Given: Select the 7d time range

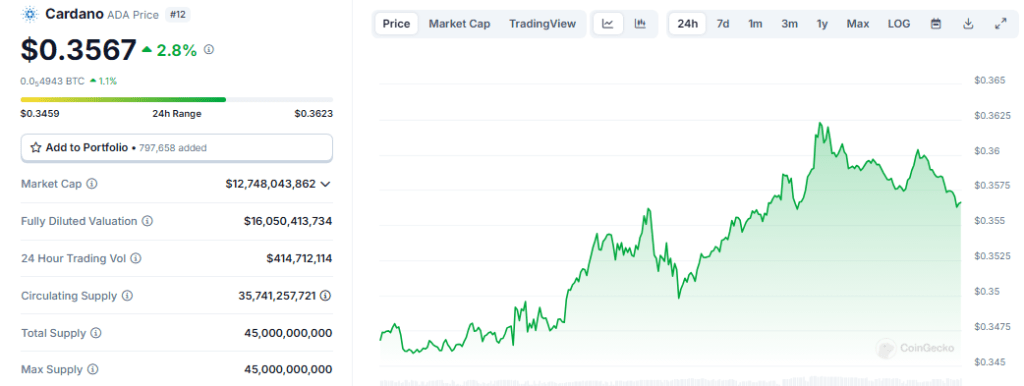Looking at the screenshot, I should click(x=723, y=24).
